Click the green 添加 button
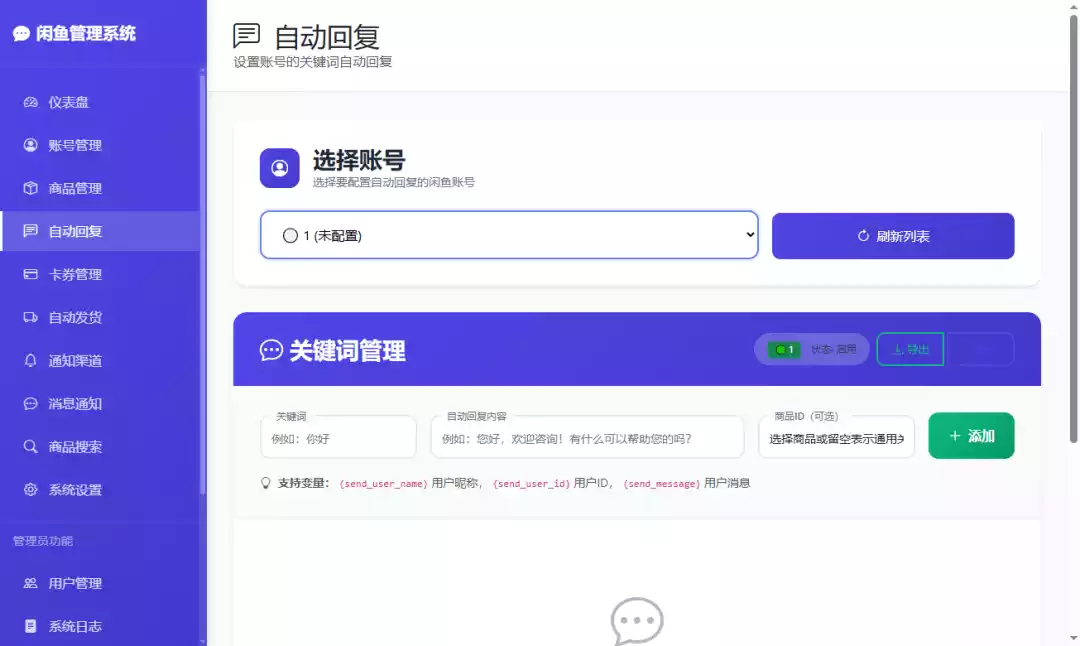The height and width of the screenshot is (646, 1080). tap(971, 435)
